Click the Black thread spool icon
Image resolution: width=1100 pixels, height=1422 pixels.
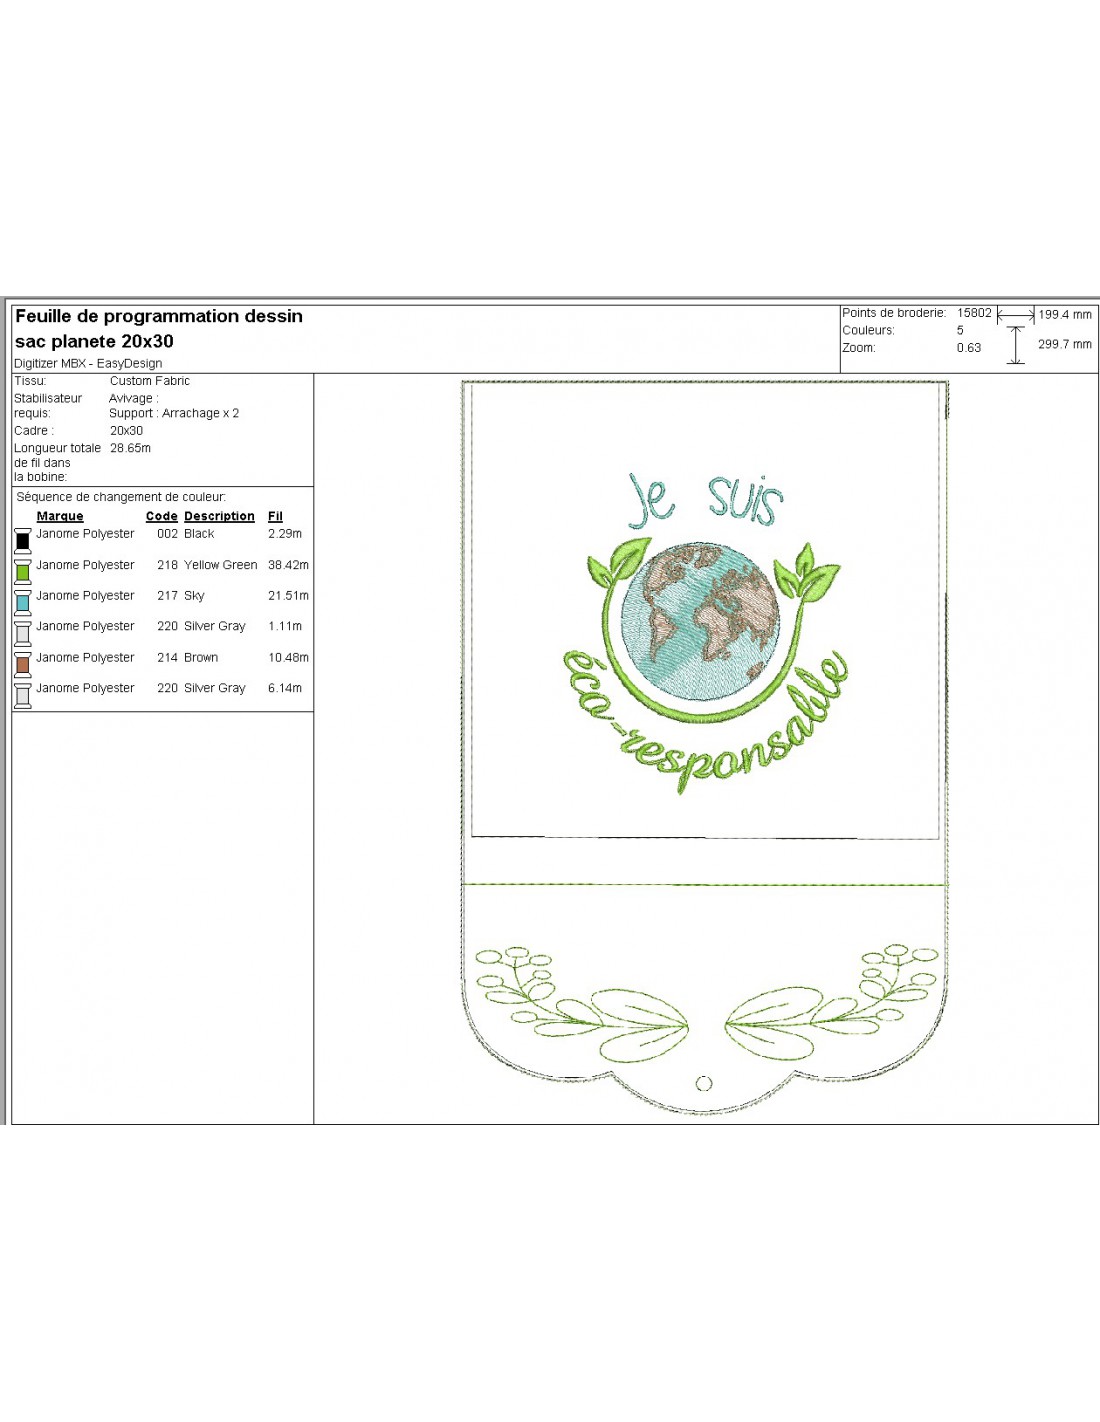[22, 540]
